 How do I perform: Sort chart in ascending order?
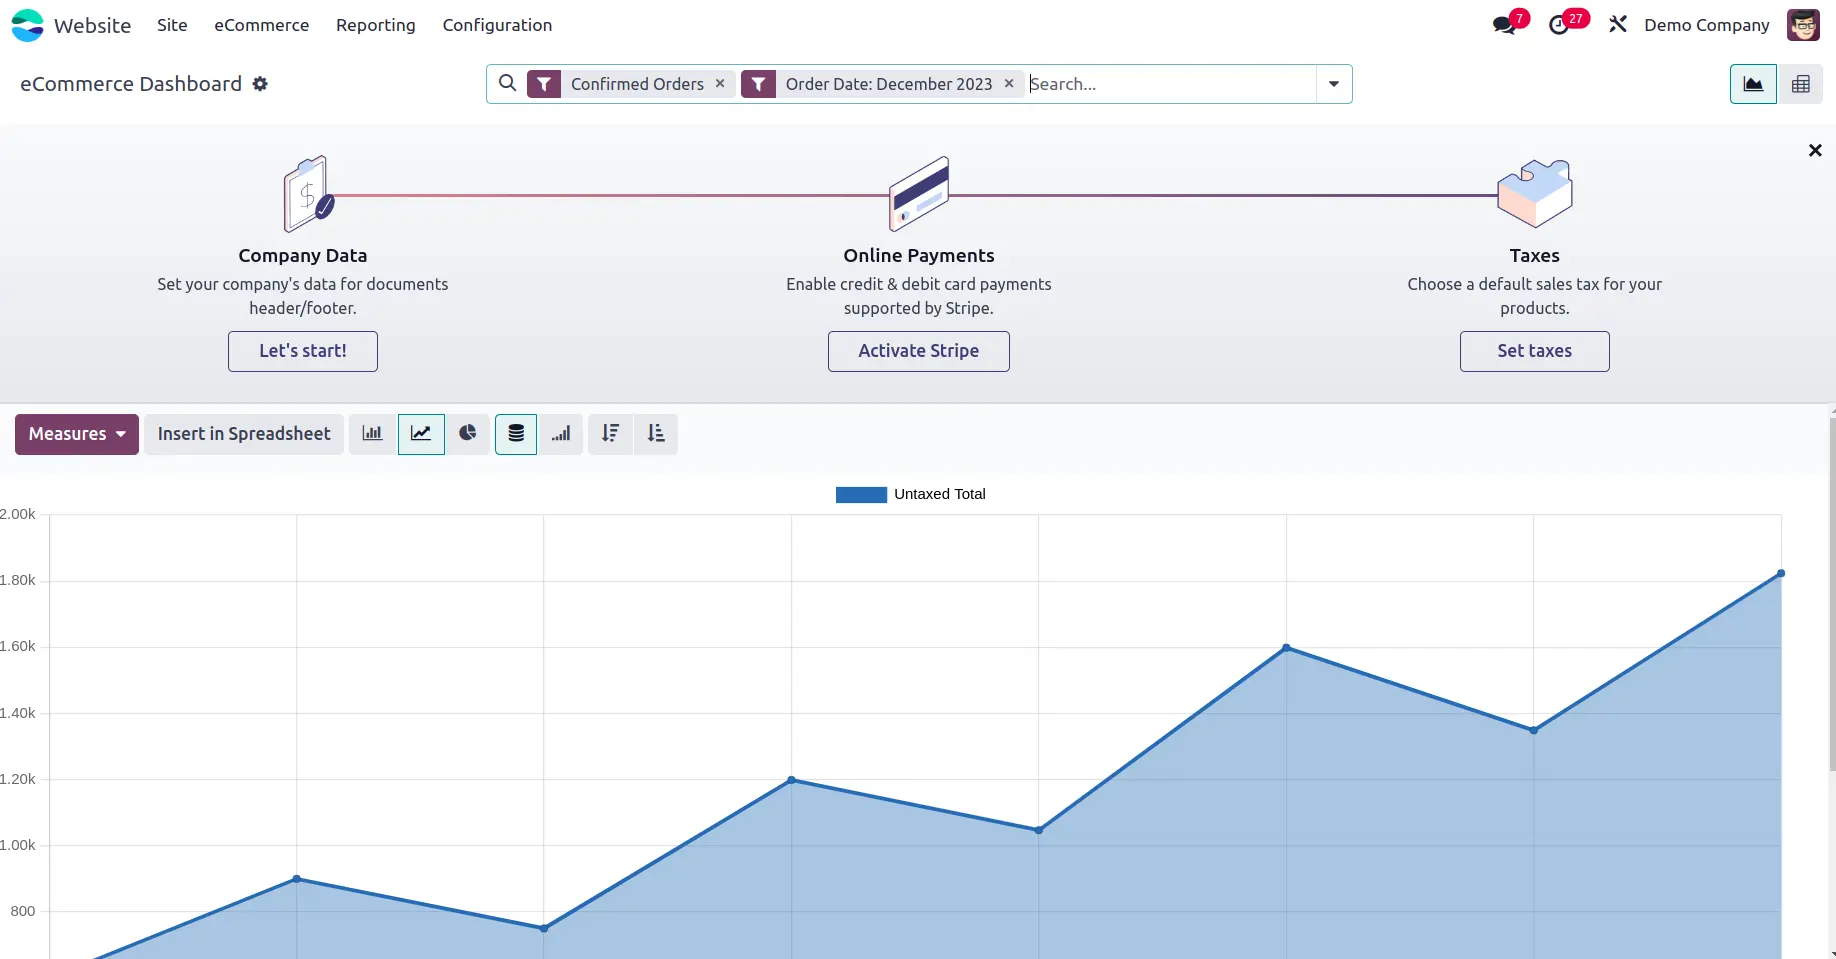(x=656, y=434)
